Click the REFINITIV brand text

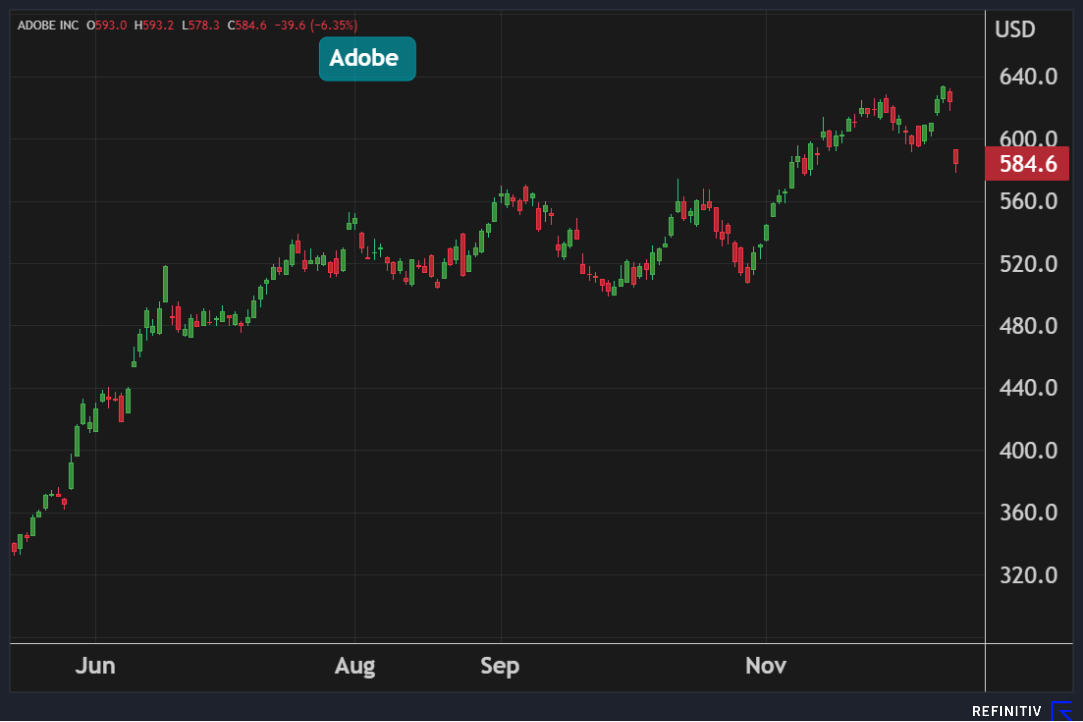1006,711
